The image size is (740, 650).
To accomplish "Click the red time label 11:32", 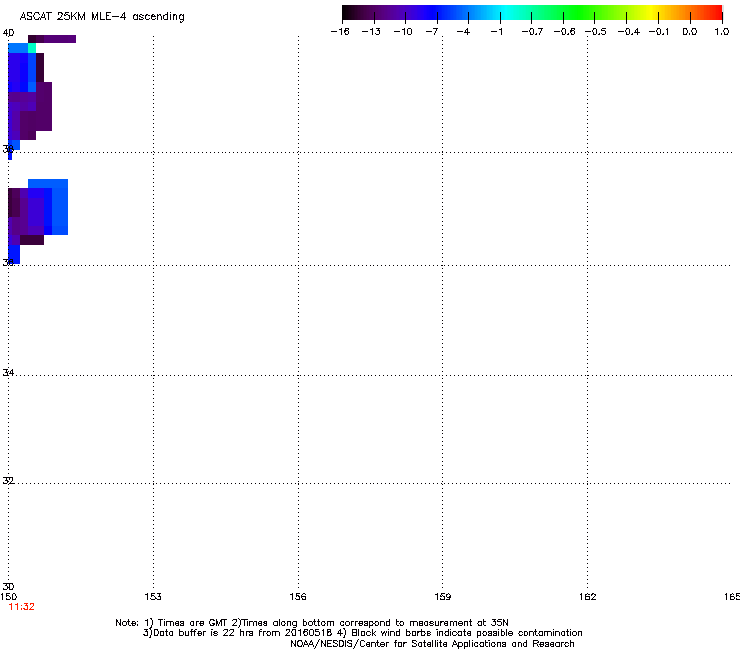I will coord(21,607).
